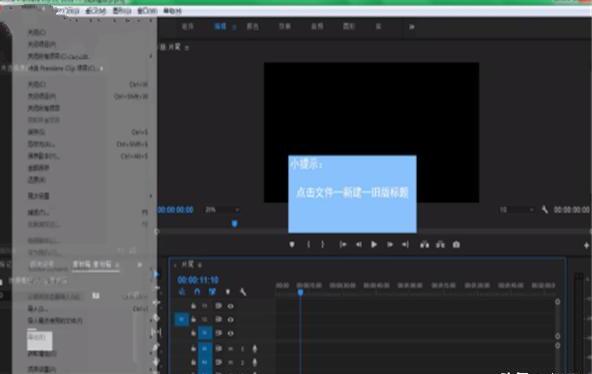Switch to the 颜色 workspace tab
Image resolution: width=592 pixels, height=374 pixels.
pyautogui.click(x=253, y=26)
